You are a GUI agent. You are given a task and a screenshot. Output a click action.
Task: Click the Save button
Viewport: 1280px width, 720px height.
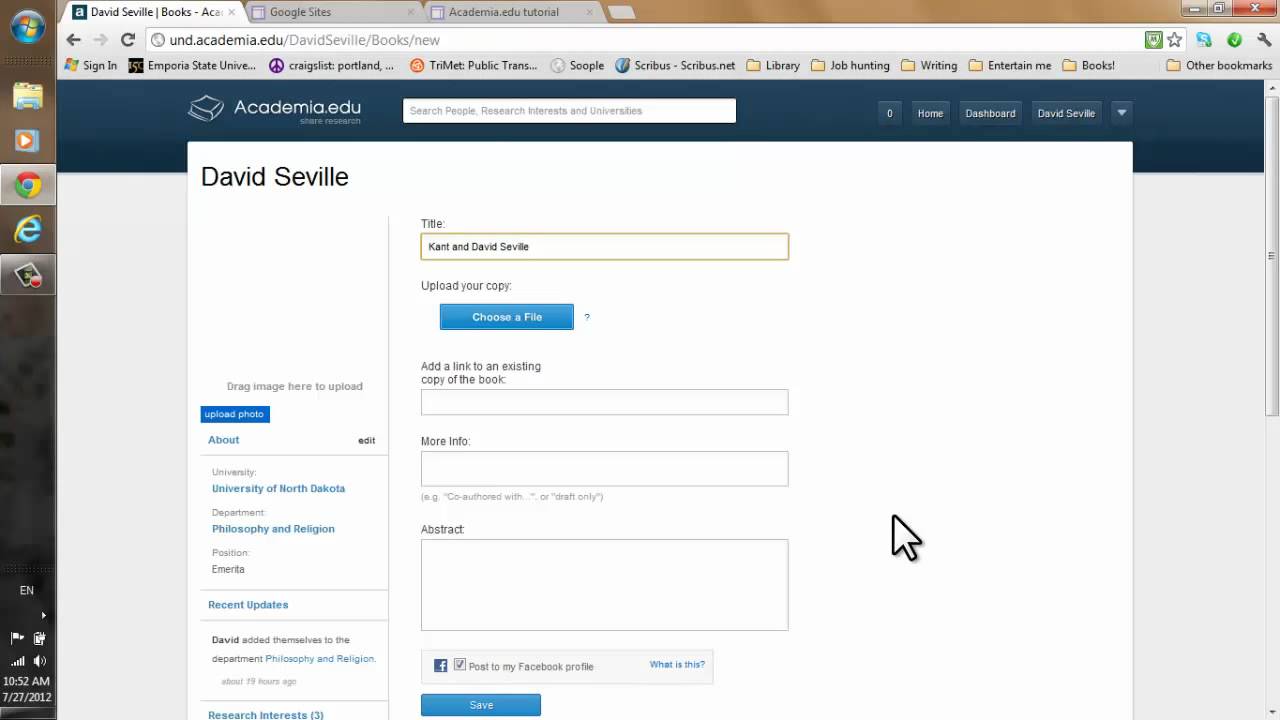click(x=481, y=705)
